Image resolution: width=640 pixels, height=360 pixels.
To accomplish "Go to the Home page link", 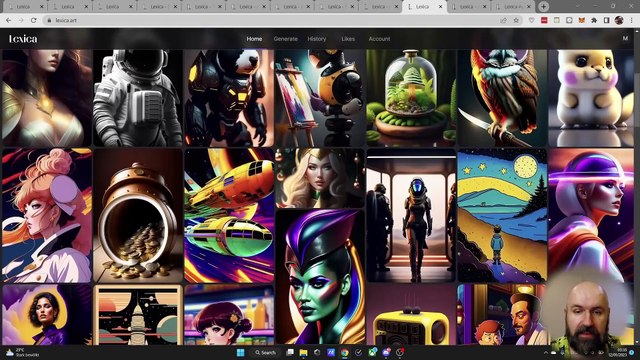I will point(254,39).
